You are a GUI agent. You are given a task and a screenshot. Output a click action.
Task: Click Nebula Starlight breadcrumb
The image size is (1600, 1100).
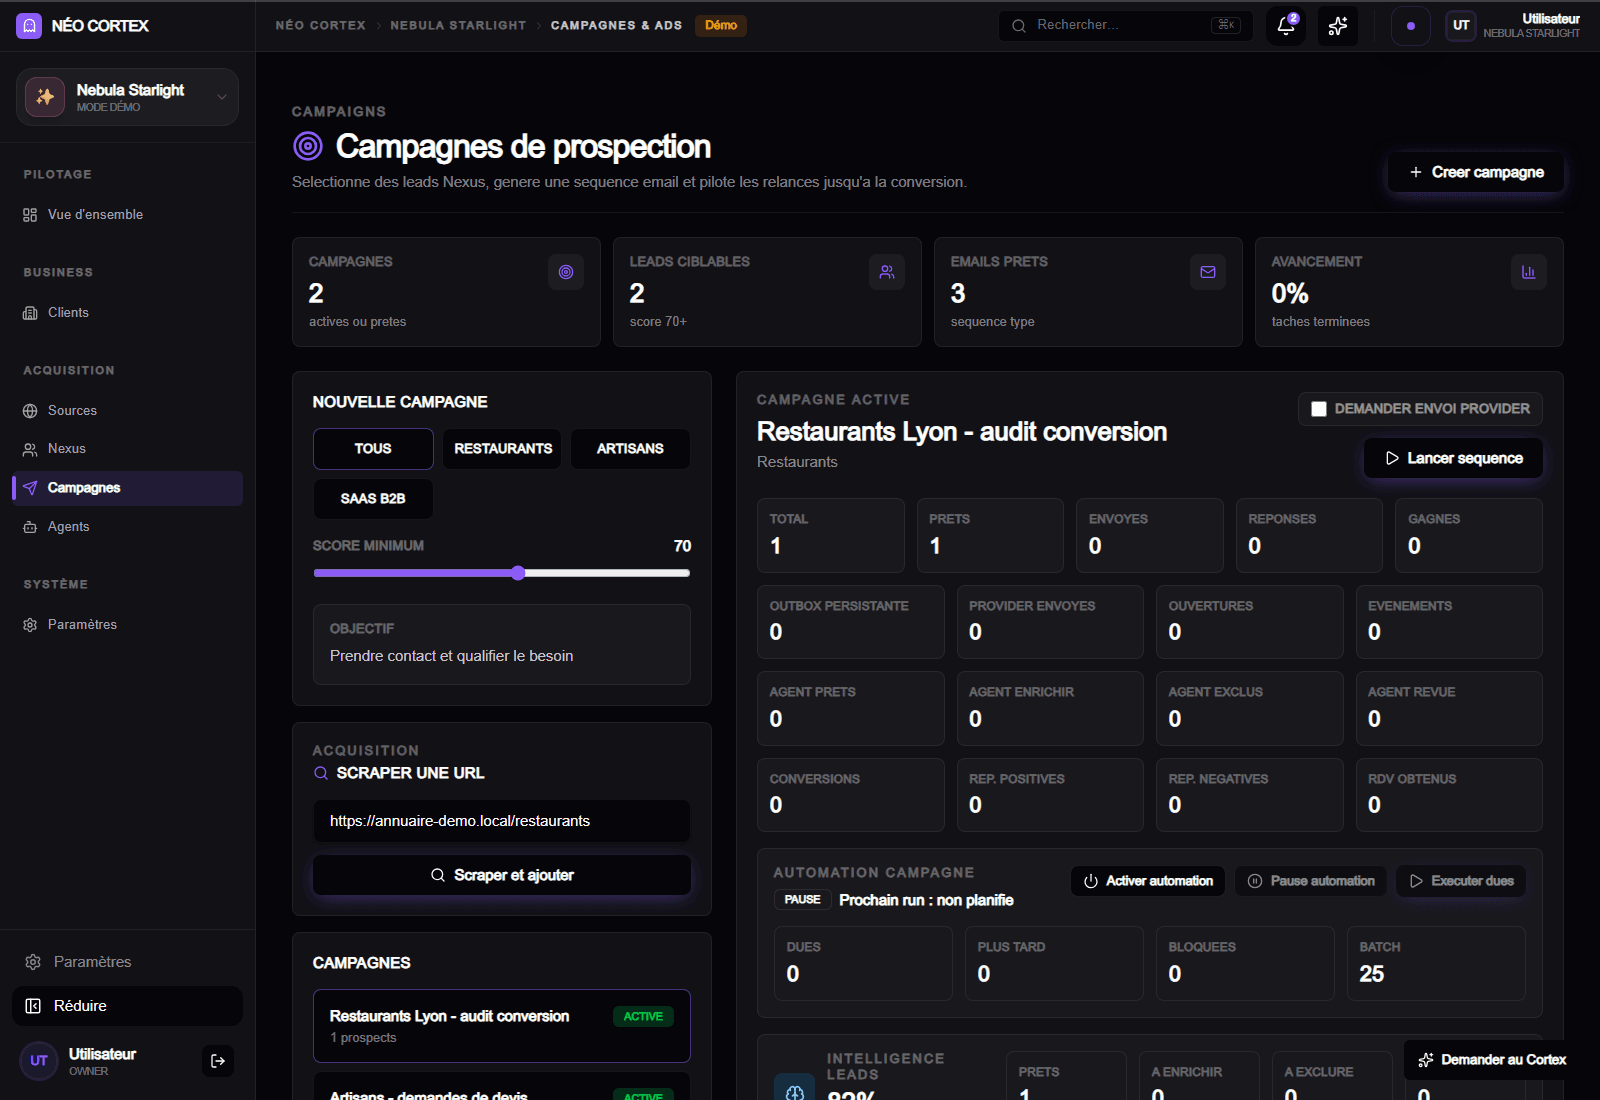(458, 26)
